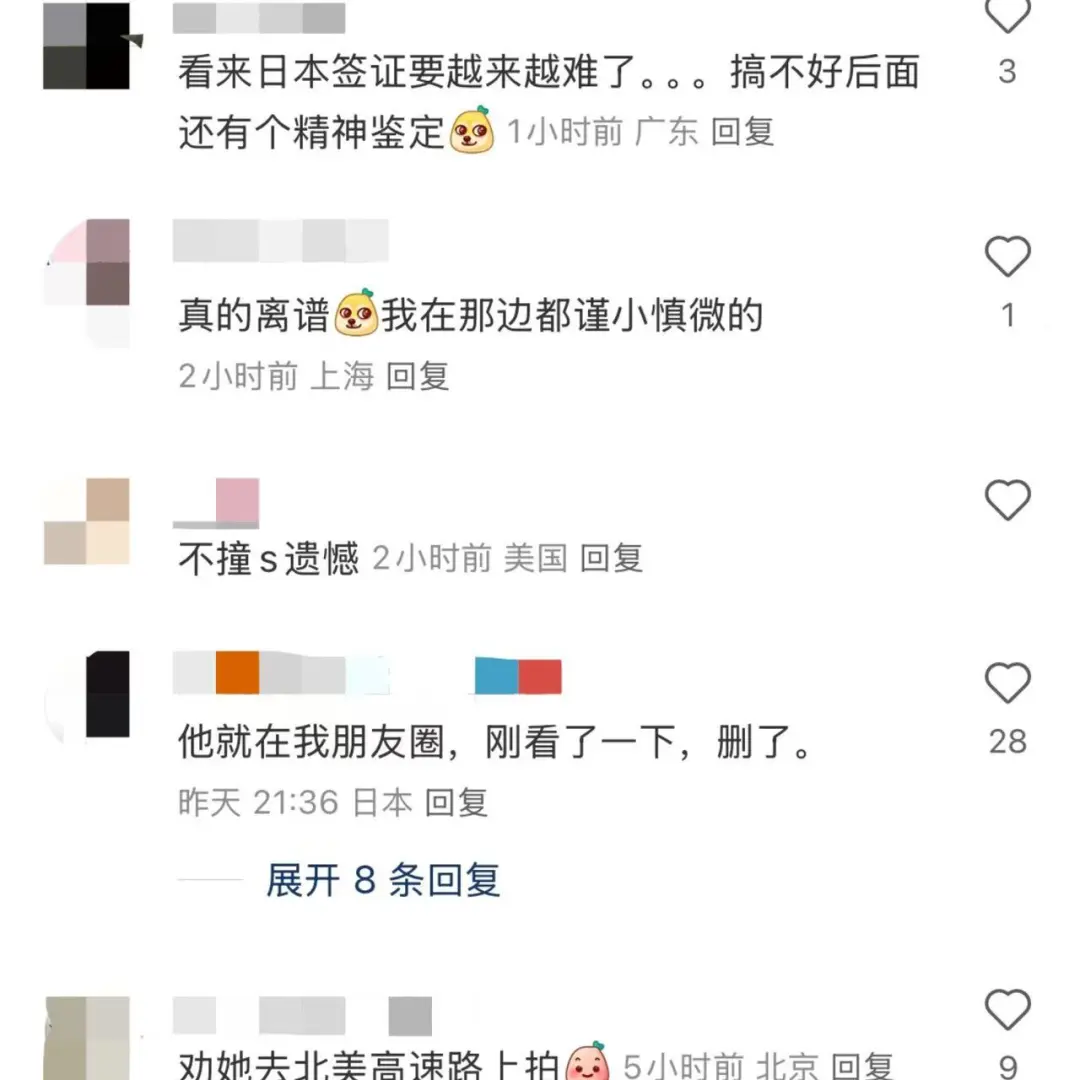
Task: Open avatar of the 广东 commenter
Action: point(87,45)
